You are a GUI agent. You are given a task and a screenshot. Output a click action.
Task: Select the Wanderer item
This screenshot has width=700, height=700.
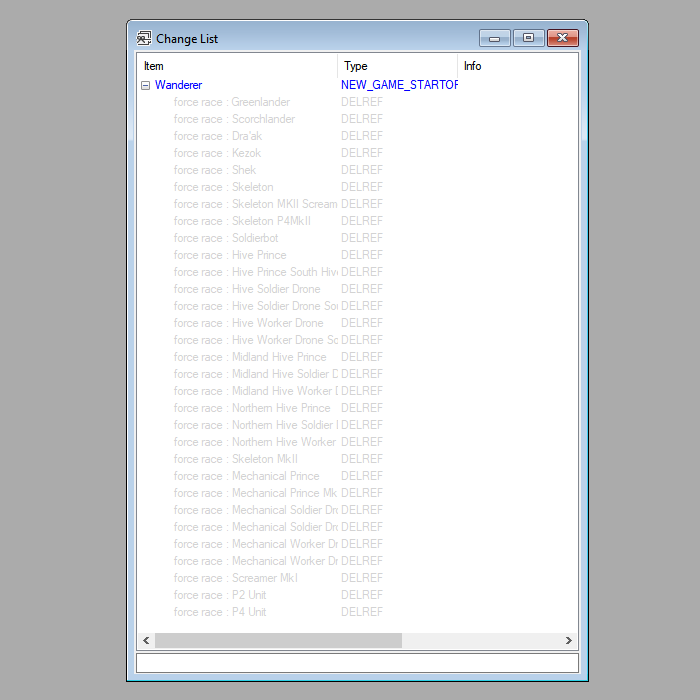tap(178, 85)
